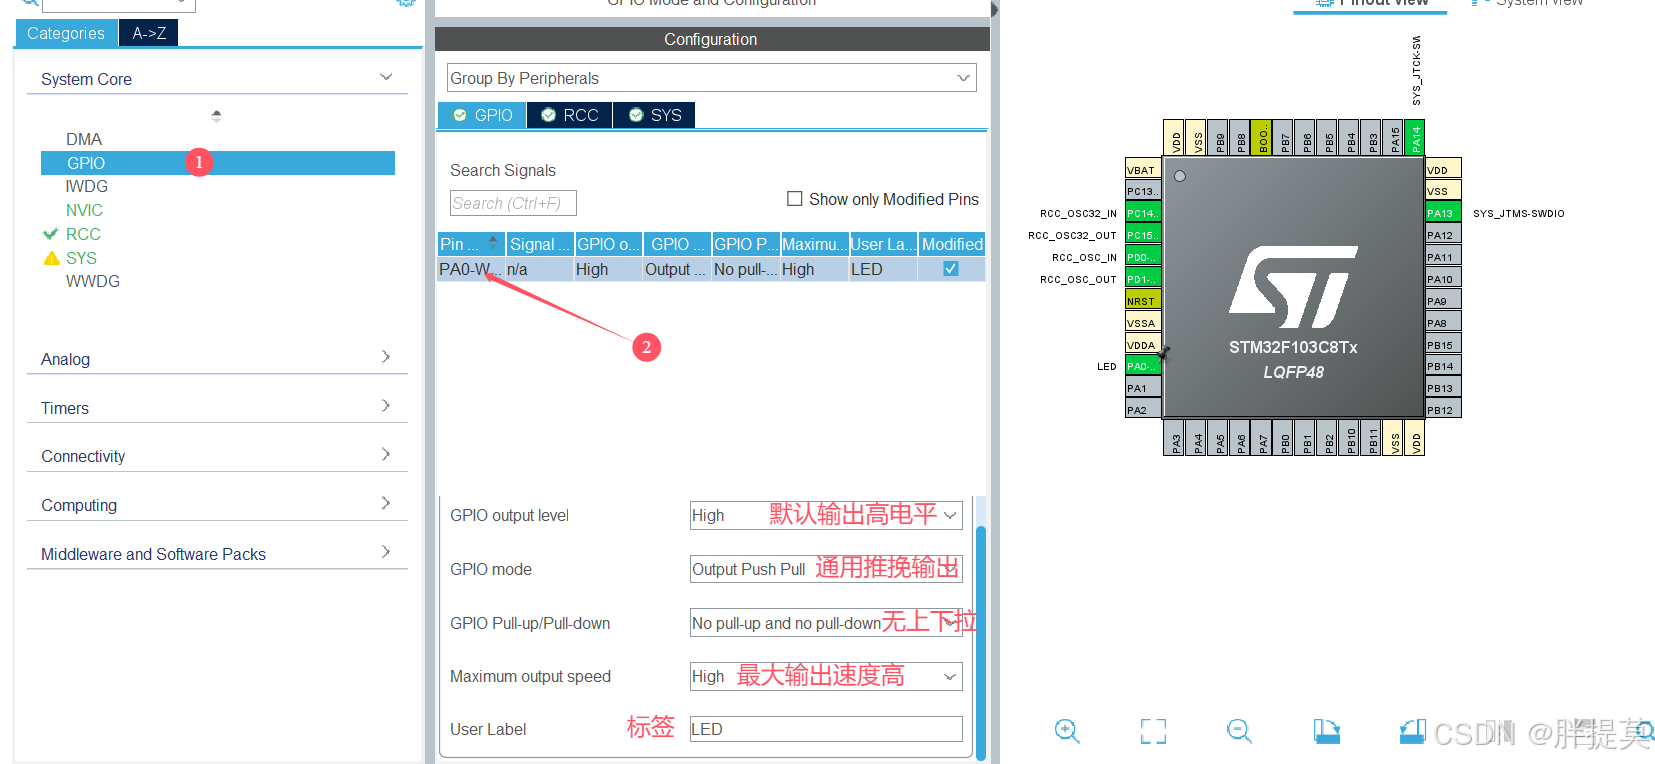Open the Maximum output speed dropdown
1655x764 pixels.
tap(826, 676)
